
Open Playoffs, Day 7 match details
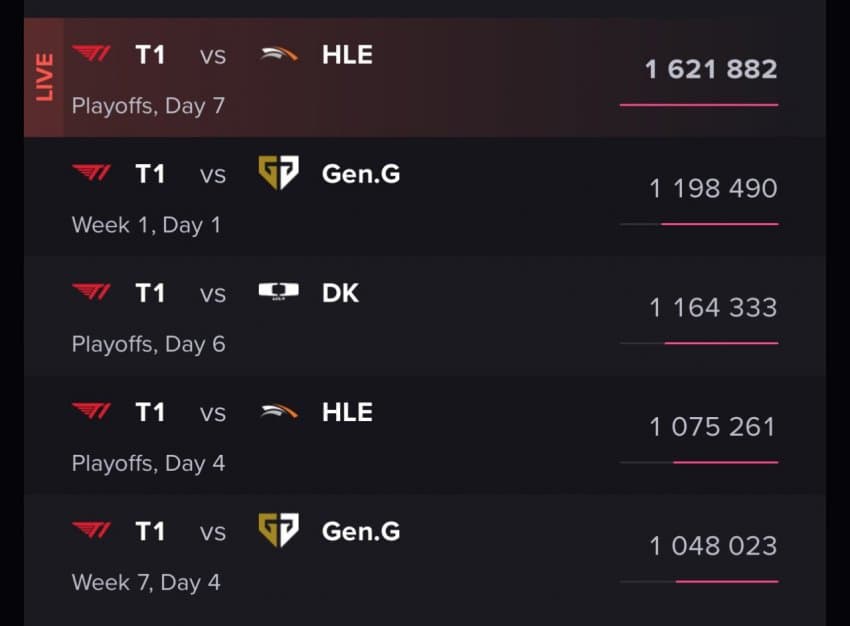pyautogui.click(x=148, y=106)
